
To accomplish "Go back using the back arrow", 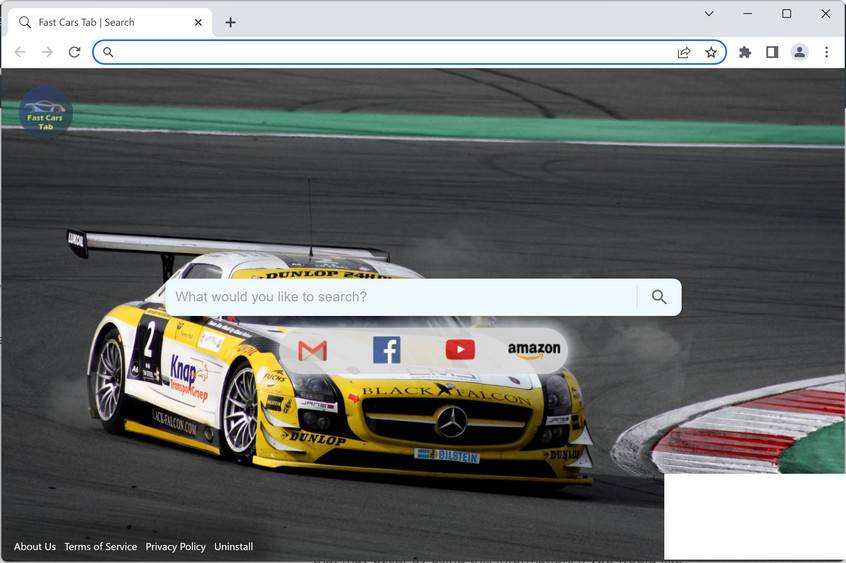I will [x=20, y=52].
